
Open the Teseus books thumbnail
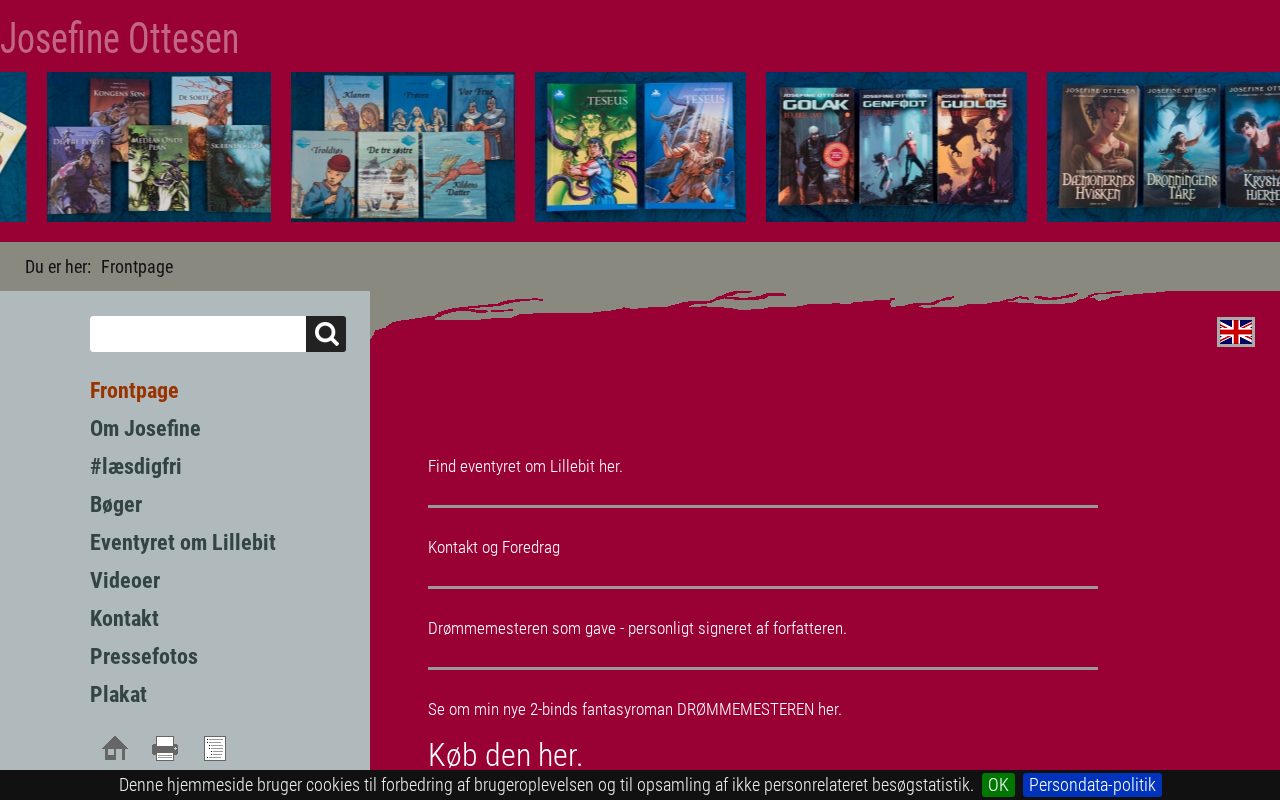(x=640, y=146)
